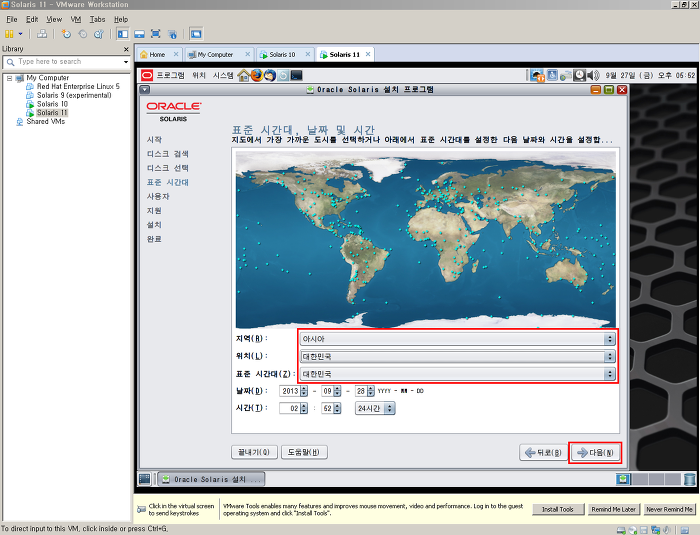Open the snapshot manager toolbar icon
The height and width of the screenshot is (535, 700).
99,34
